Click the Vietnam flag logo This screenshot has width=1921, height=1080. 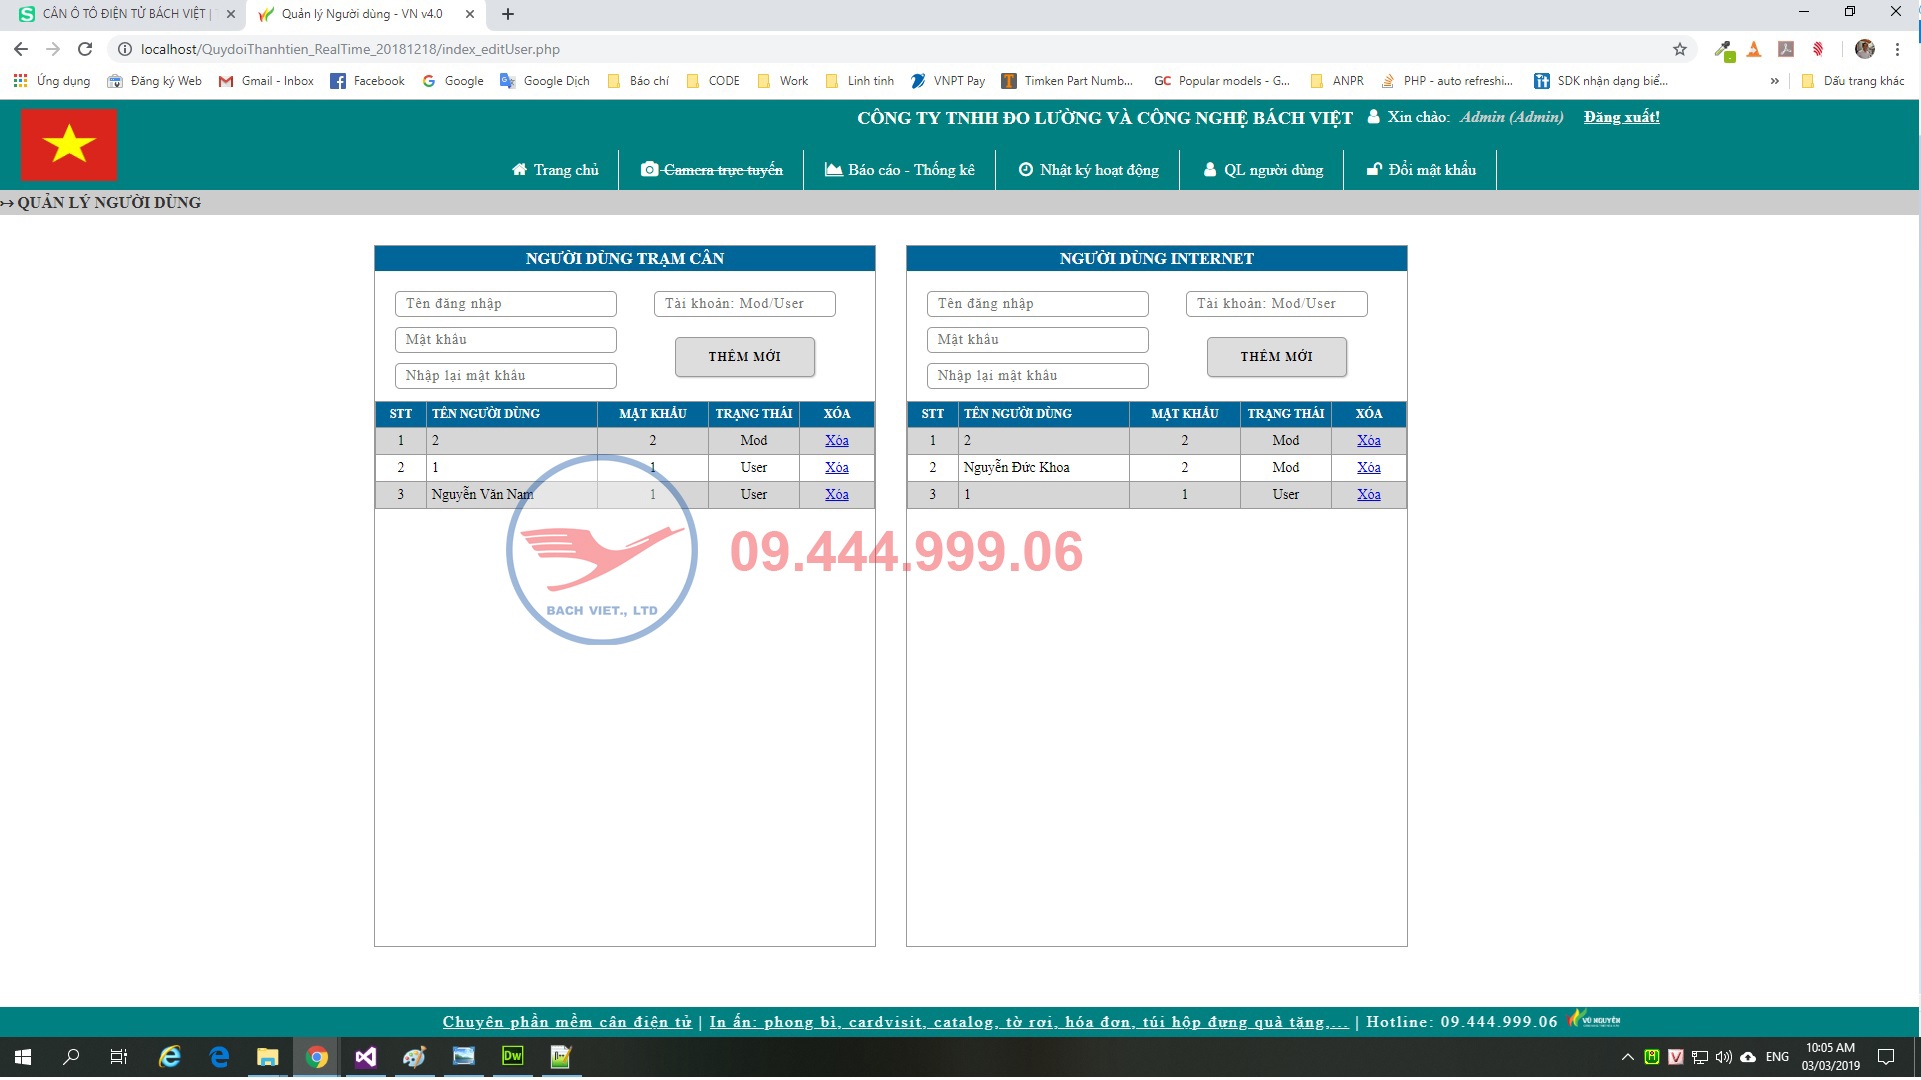tap(69, 144)
